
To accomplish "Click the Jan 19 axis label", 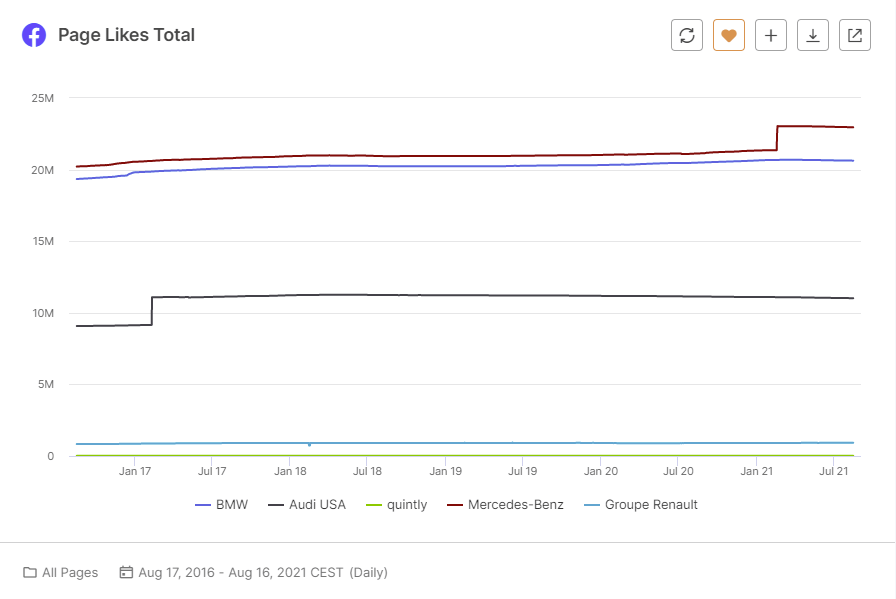I will pyautogui.click(x=446, y=471).
